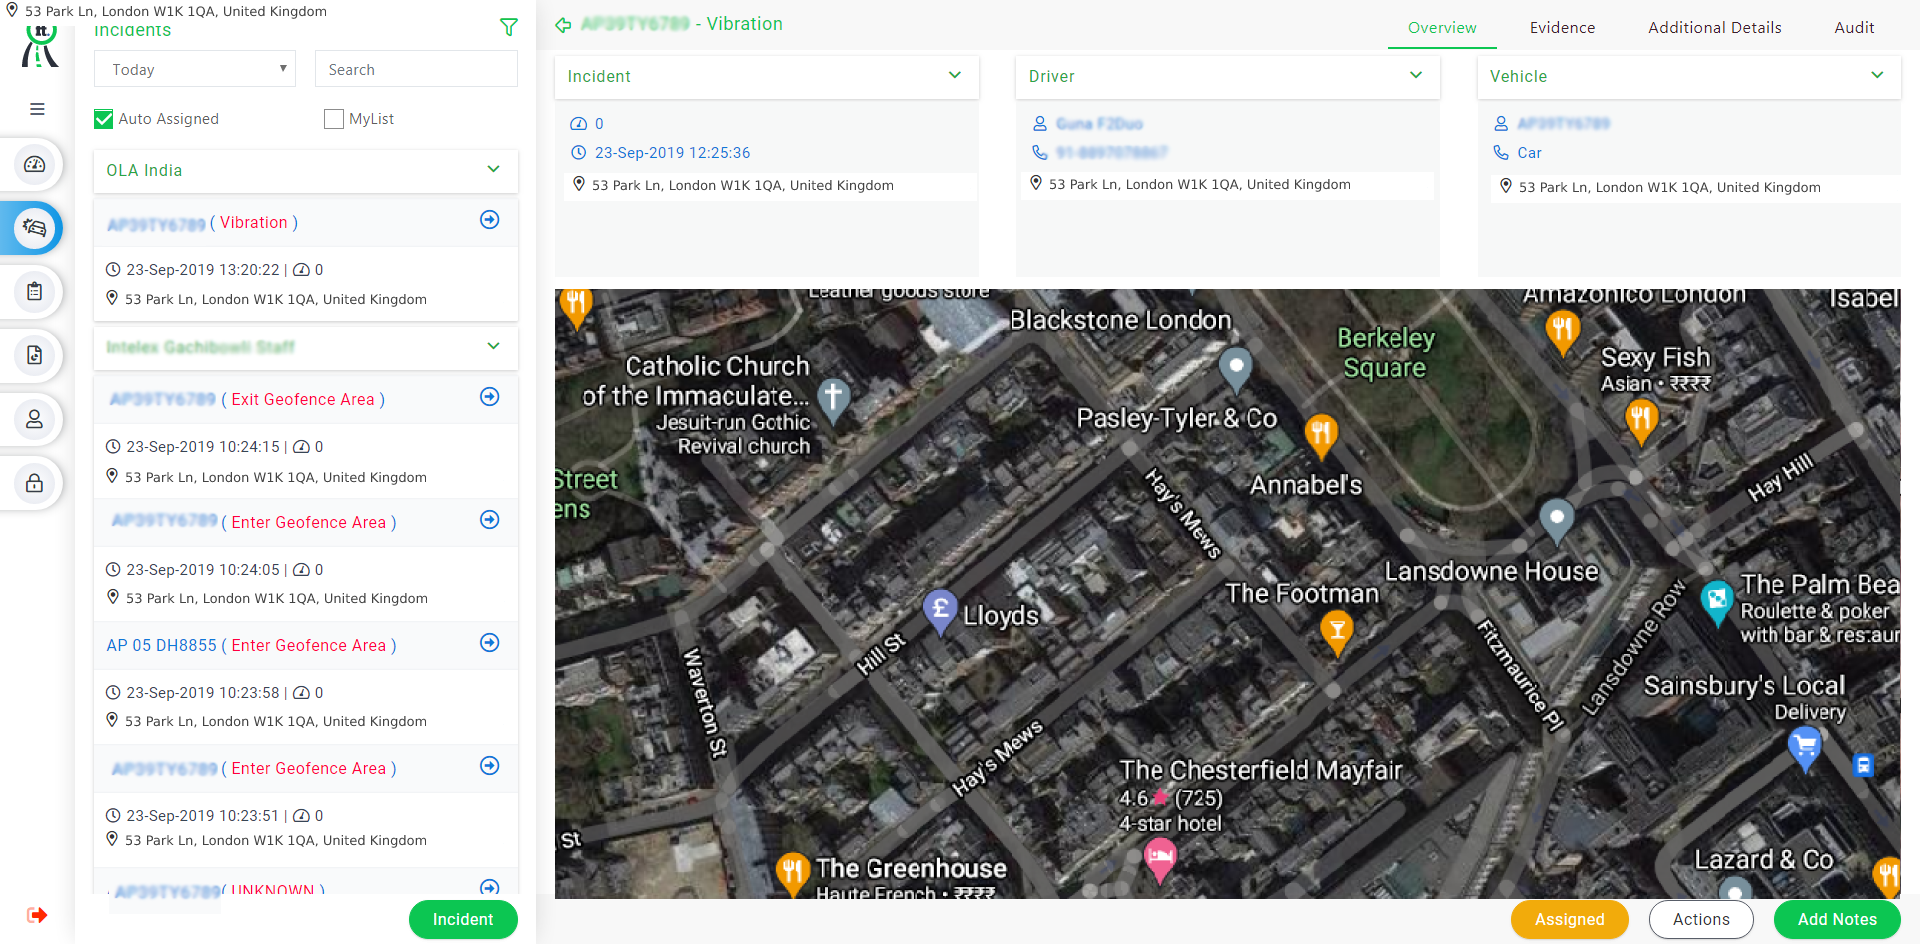Viewport: 1920px width, 944px height.
Task: Click The Palm Beach casino marker
Action: coord(1717,603)
